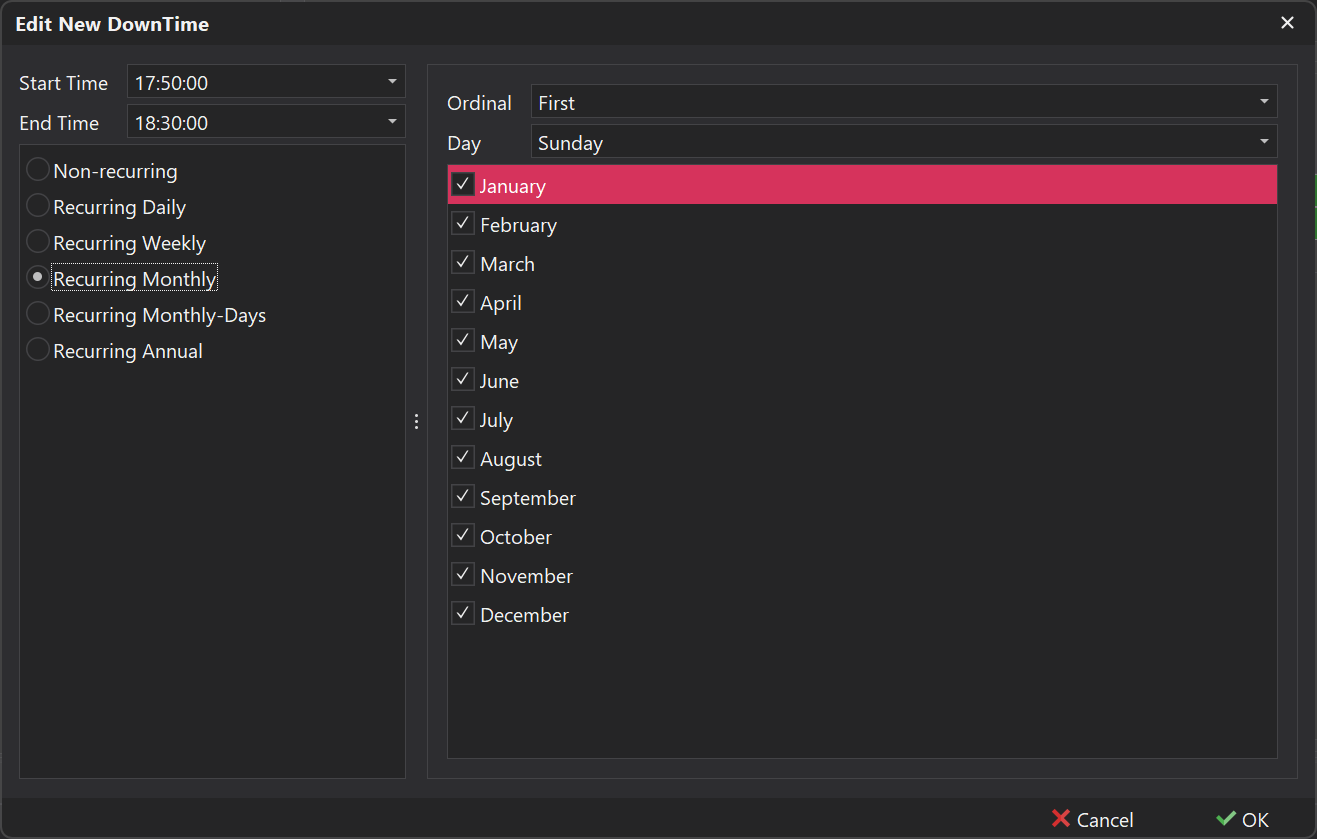
Task: Click the Start Time dropdown arrow
Action: pos(394,82)
